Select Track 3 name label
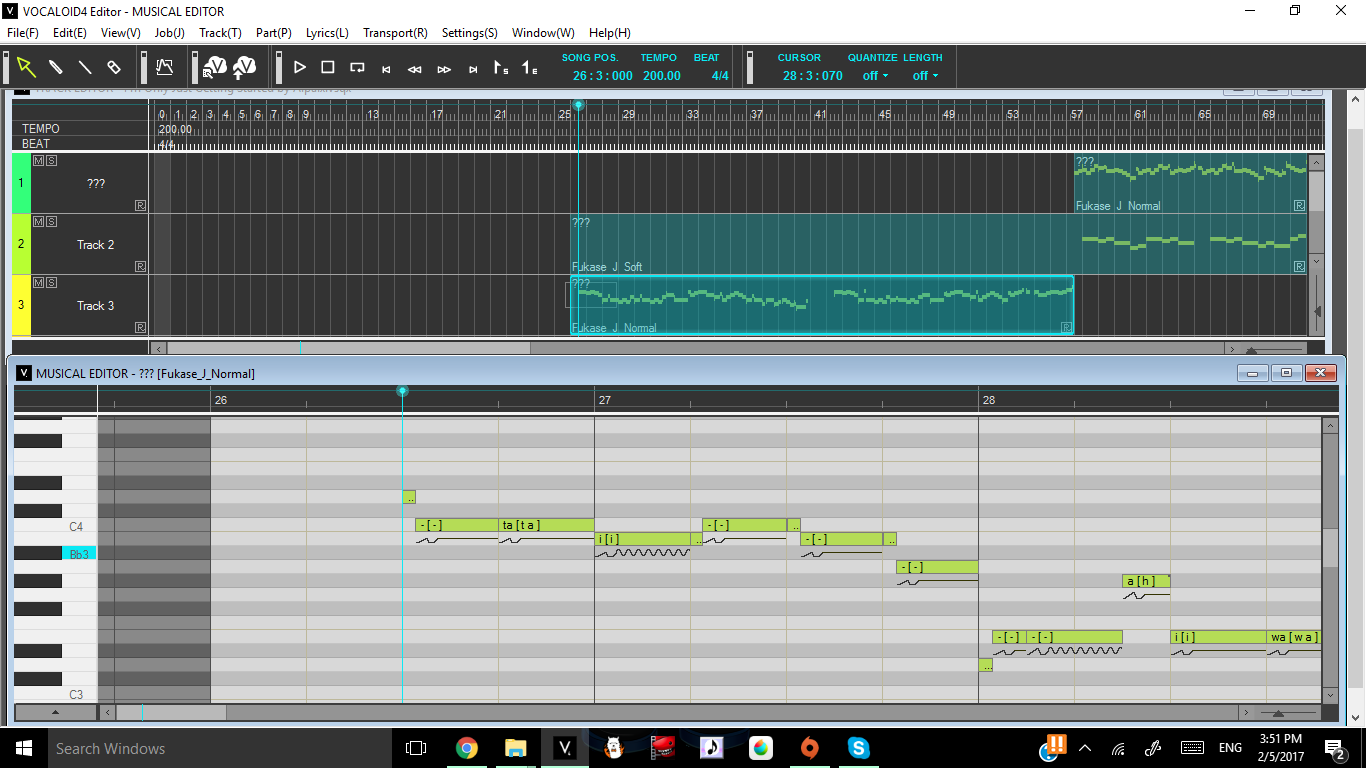 [95, 306]
